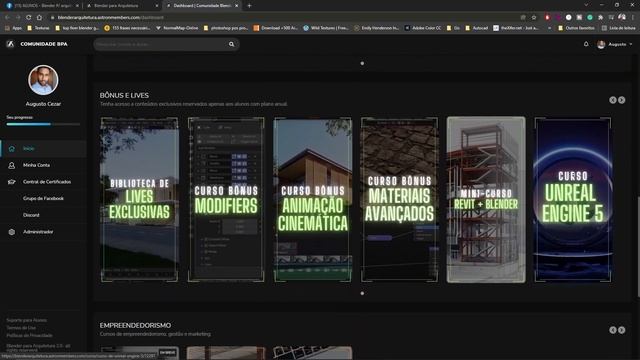Open Curso Bônus Animação Cinemática card
Image resolution: width=640 pixels, height=360 pixels.
point(313,200)
